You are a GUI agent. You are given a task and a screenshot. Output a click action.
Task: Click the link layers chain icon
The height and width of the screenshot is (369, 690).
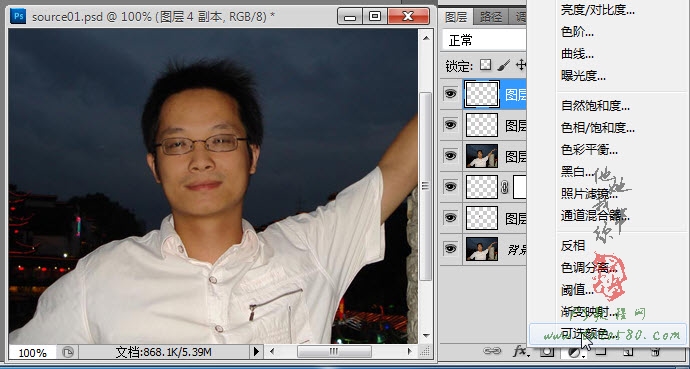point(492,351)
